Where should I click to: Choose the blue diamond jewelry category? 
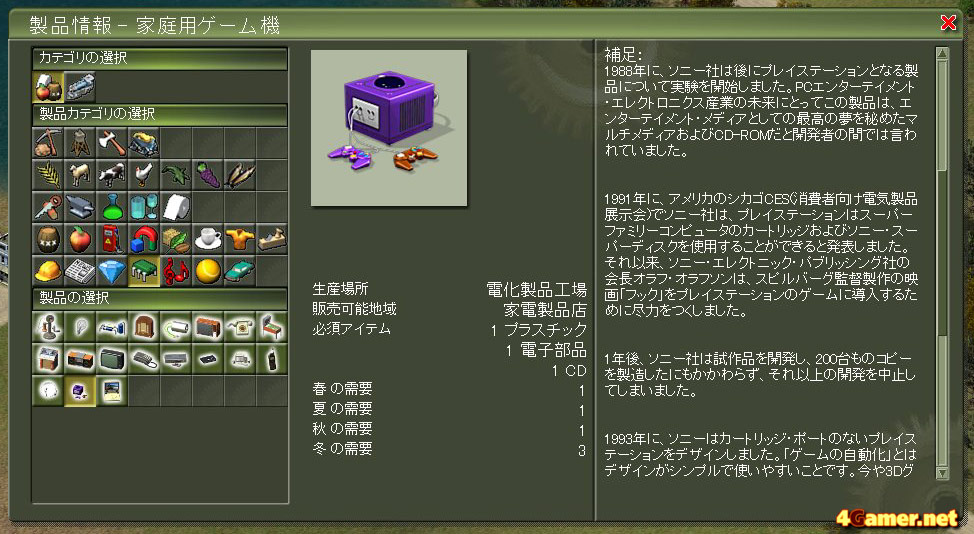(x=112, y=271)
